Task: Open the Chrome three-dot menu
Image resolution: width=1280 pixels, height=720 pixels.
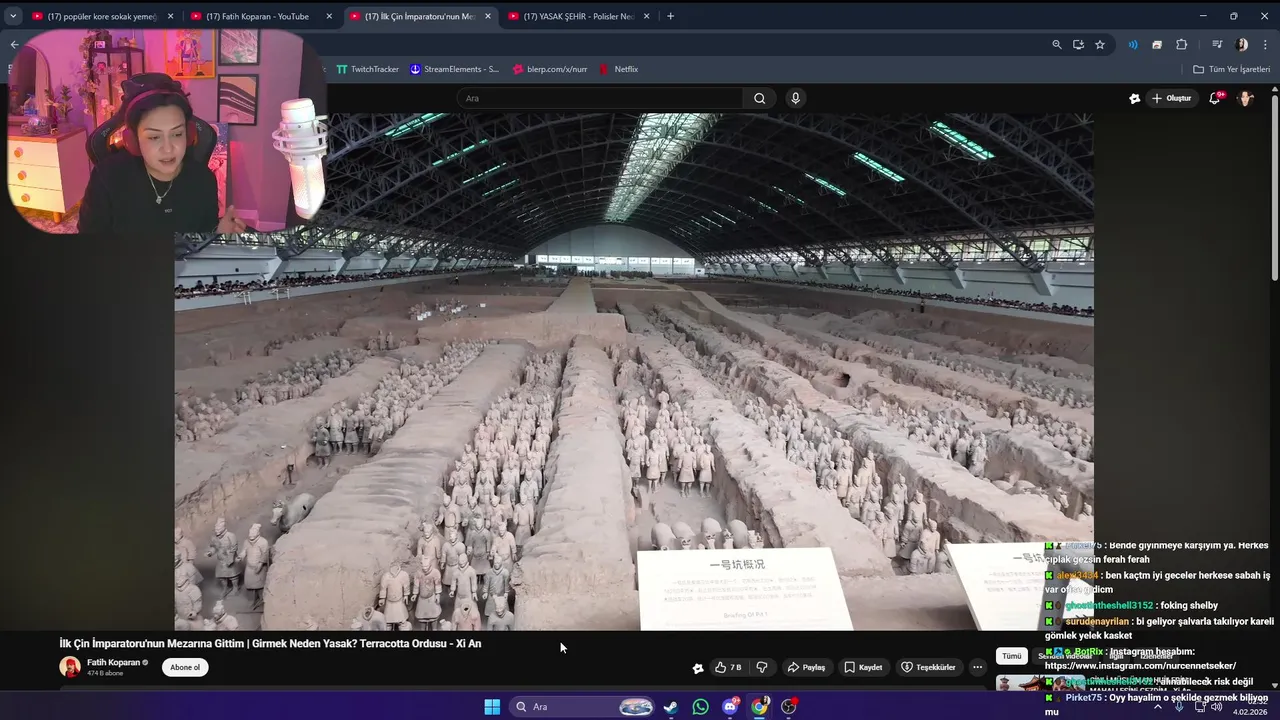Action: click(x=1266, y=44)
